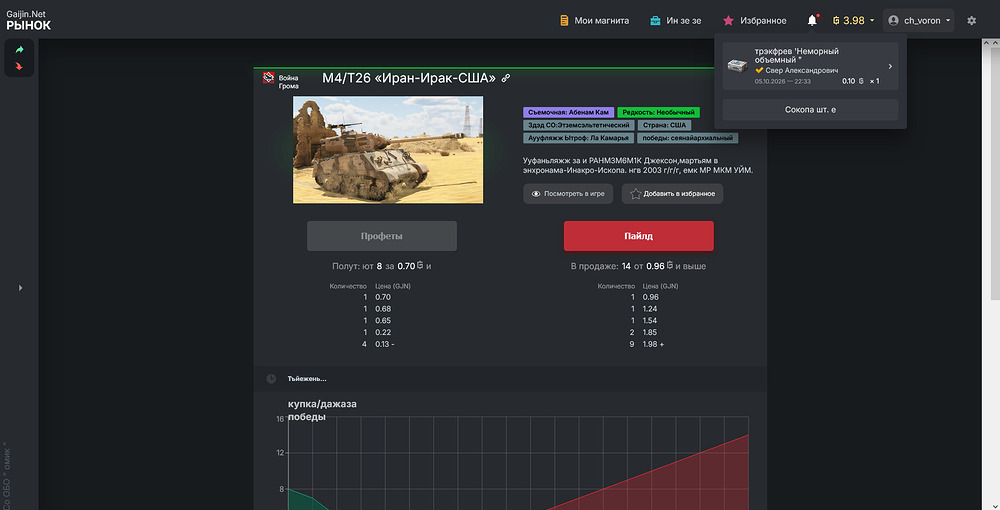The width and height of the screenshot is (1000, 510).
Task: Select buy order row priced 0.13
Action: pyautogui.click(x=376, y=344)
